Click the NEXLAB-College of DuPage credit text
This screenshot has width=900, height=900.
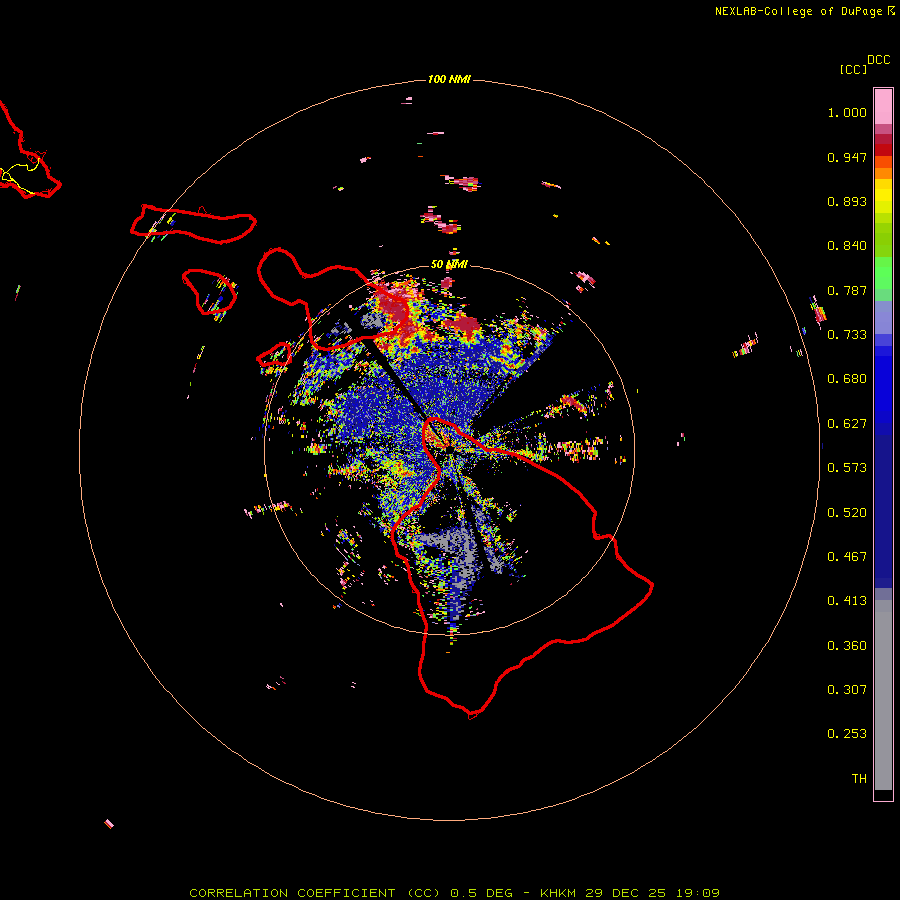(798, 11)
